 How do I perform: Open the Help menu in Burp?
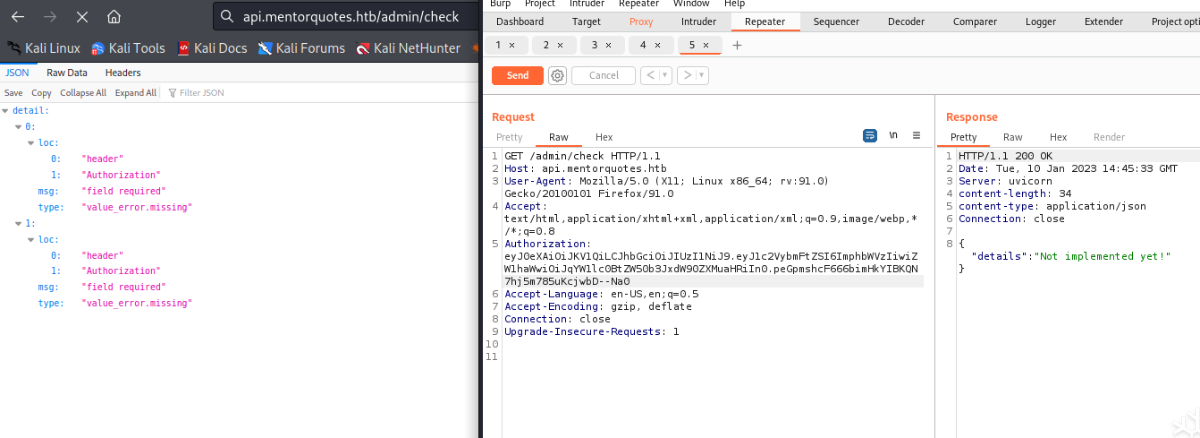pyautogui.click(x=736, y=4)
